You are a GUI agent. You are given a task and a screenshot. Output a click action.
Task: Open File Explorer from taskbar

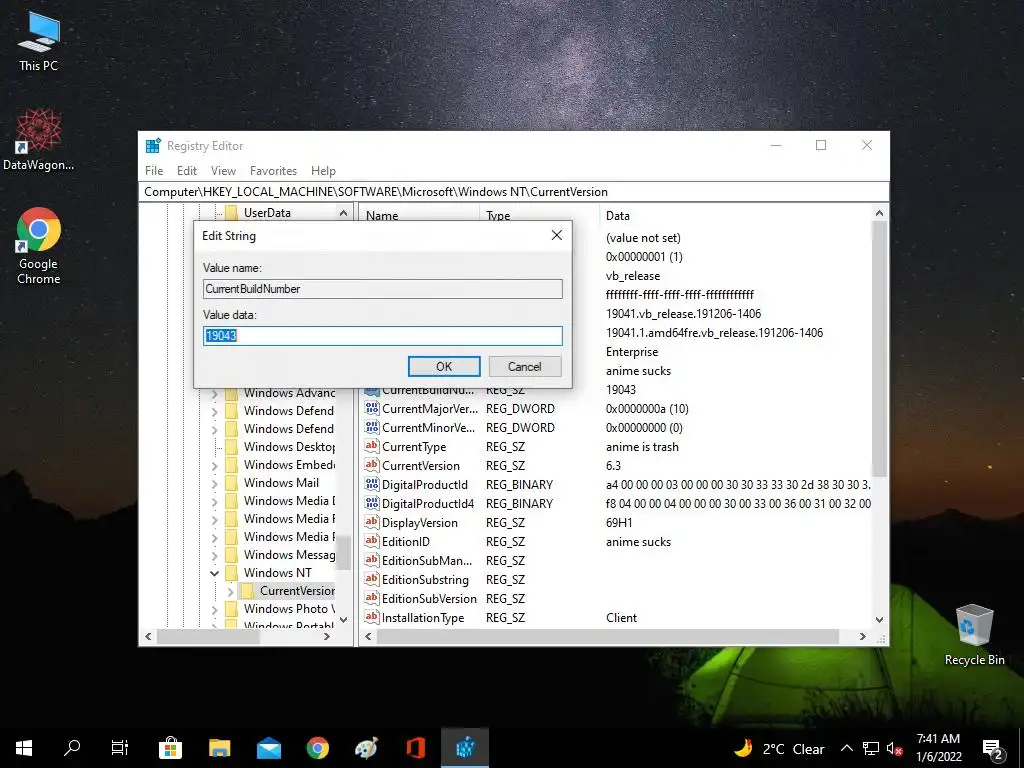click(219, 748)
